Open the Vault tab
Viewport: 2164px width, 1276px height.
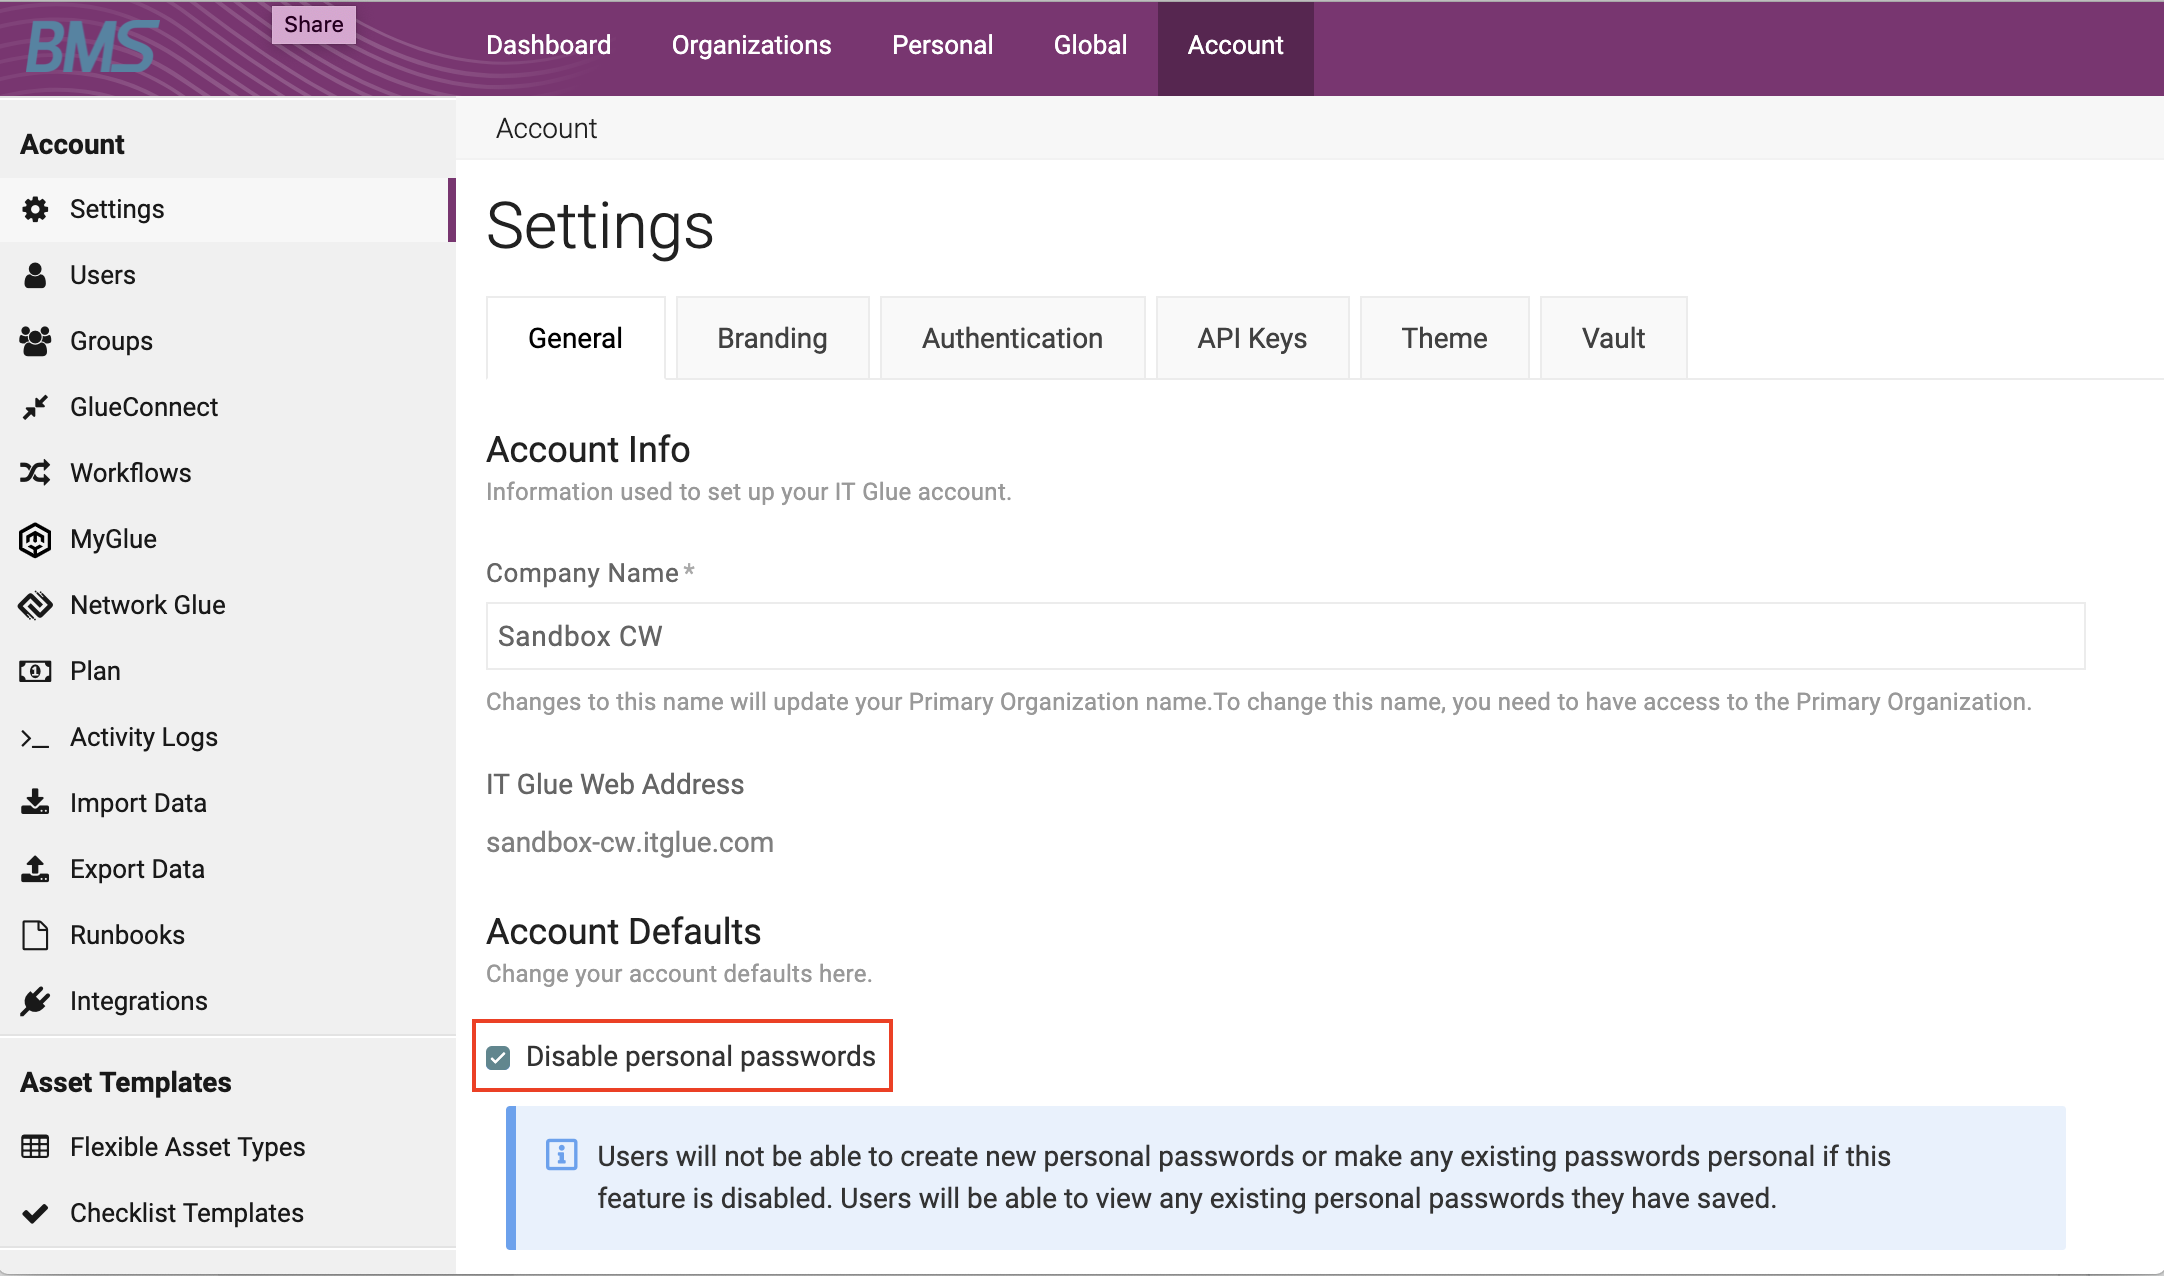tap(1613, 338)
